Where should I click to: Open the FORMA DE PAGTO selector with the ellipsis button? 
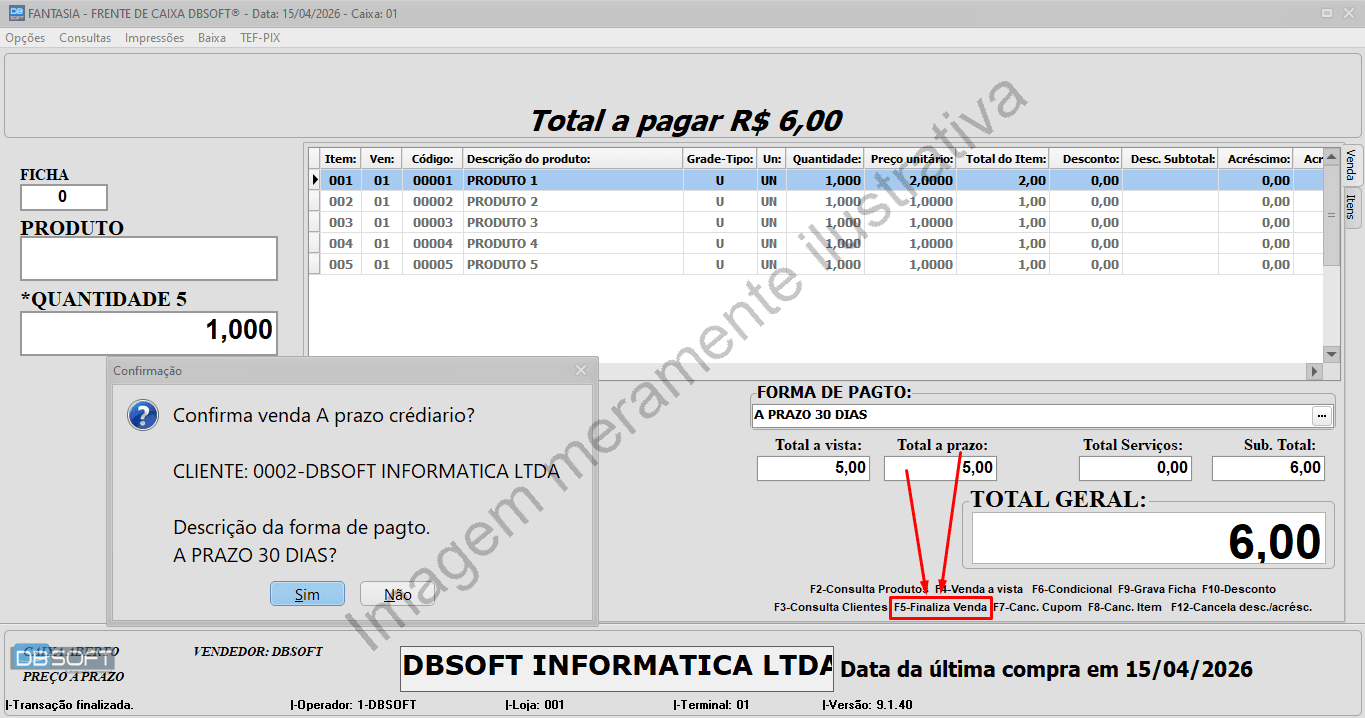pyautogui.click(x=1322, y=416)
